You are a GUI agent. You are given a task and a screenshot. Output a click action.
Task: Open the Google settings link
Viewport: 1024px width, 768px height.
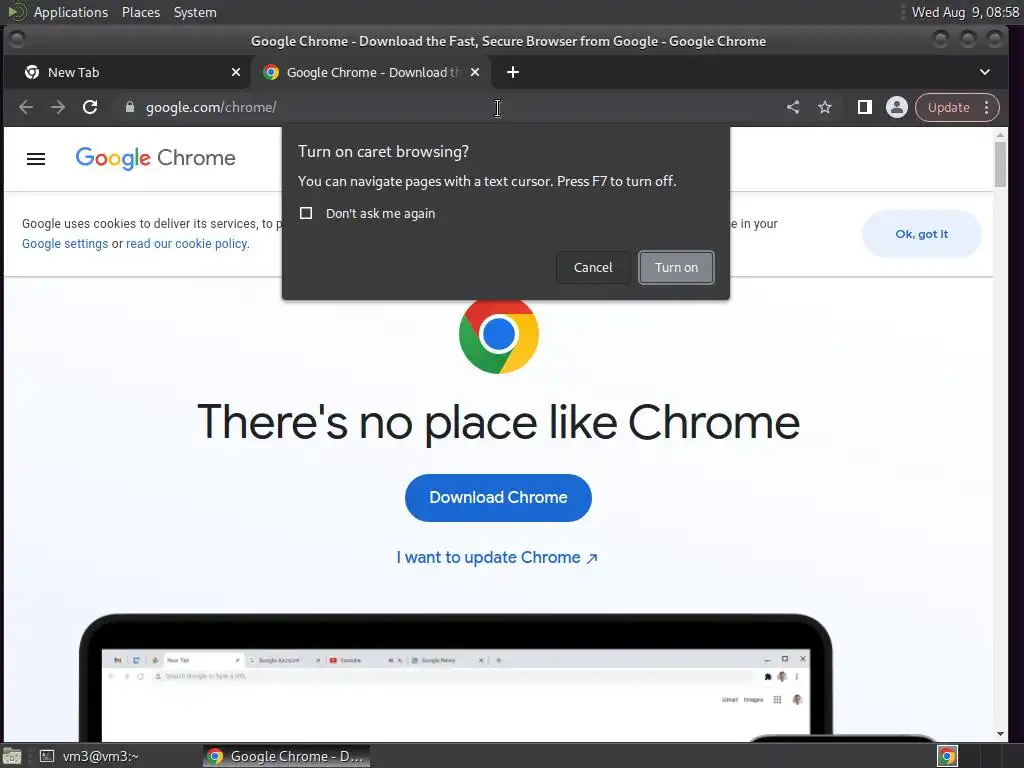pos(65,244)
